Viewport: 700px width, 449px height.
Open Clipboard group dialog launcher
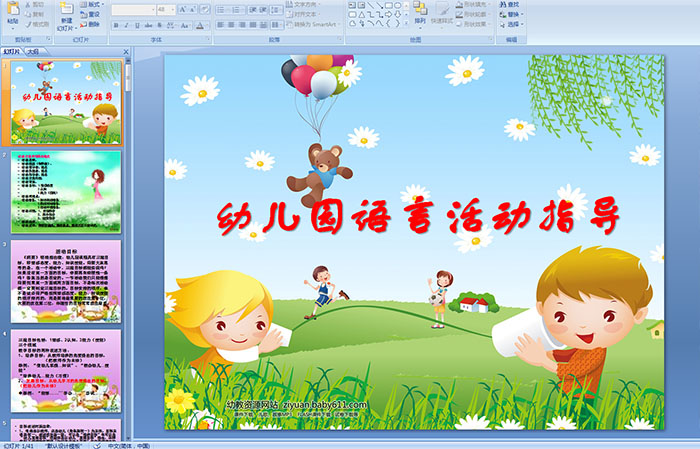click(49, 40)
